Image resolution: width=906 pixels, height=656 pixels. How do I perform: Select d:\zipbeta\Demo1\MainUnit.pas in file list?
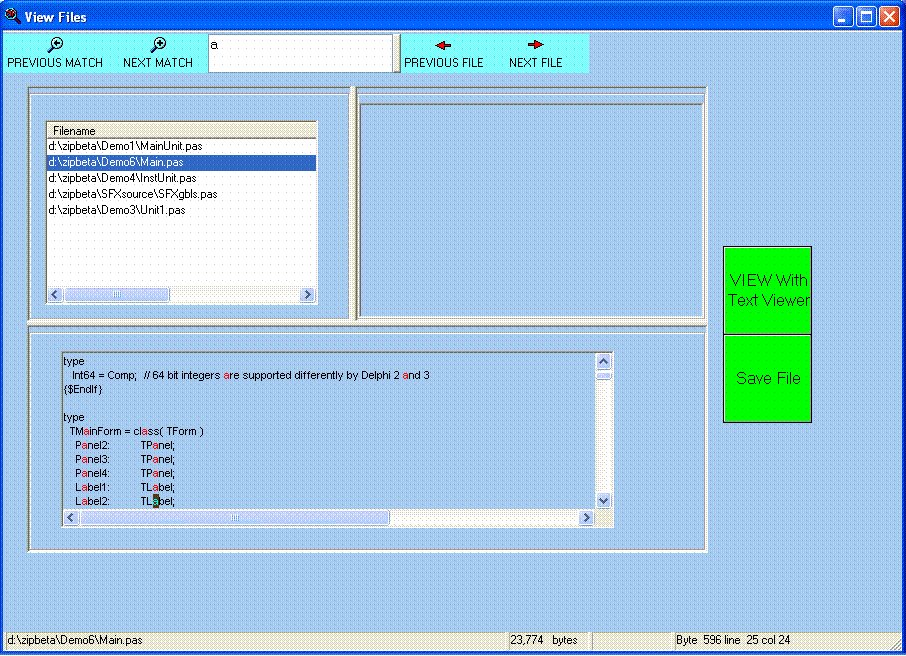181,146
